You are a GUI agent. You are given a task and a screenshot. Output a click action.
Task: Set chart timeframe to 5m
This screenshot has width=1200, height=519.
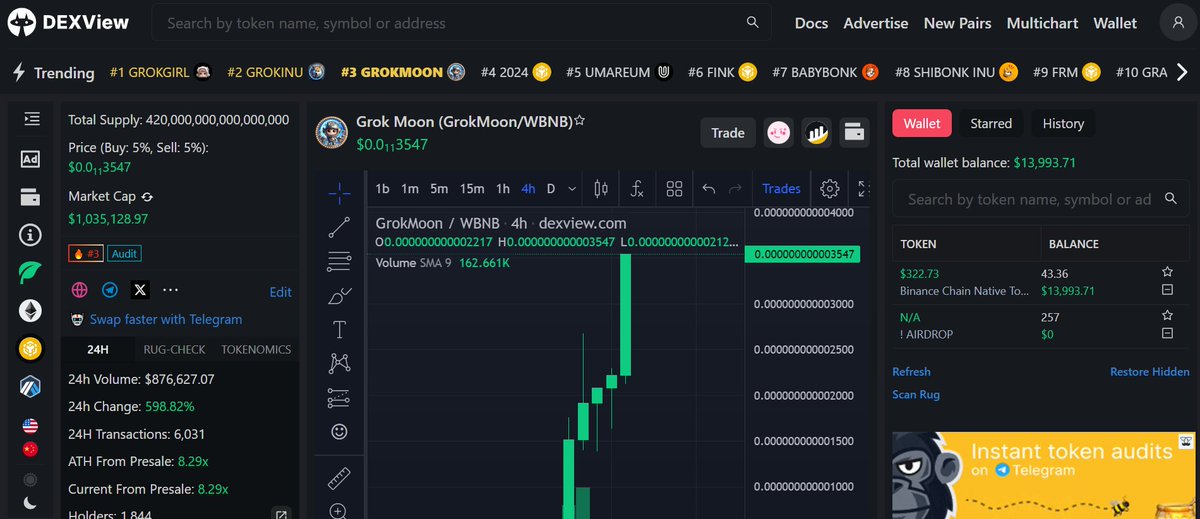point(439,188)
